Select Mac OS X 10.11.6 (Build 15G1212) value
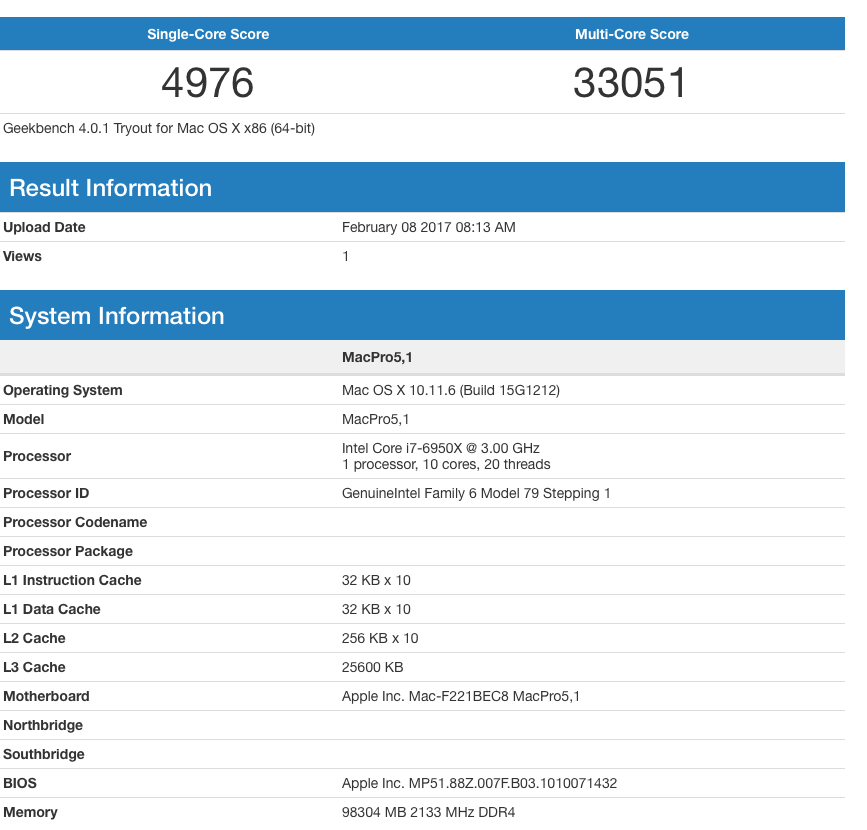This screenshot has width=867, height=830. (x=451, y=390)
